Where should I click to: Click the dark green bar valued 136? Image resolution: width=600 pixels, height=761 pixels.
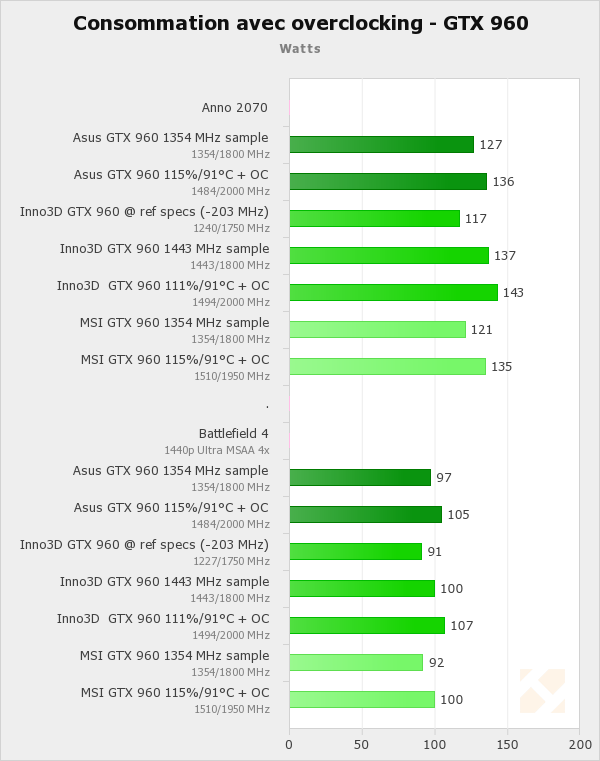(388, 181)
